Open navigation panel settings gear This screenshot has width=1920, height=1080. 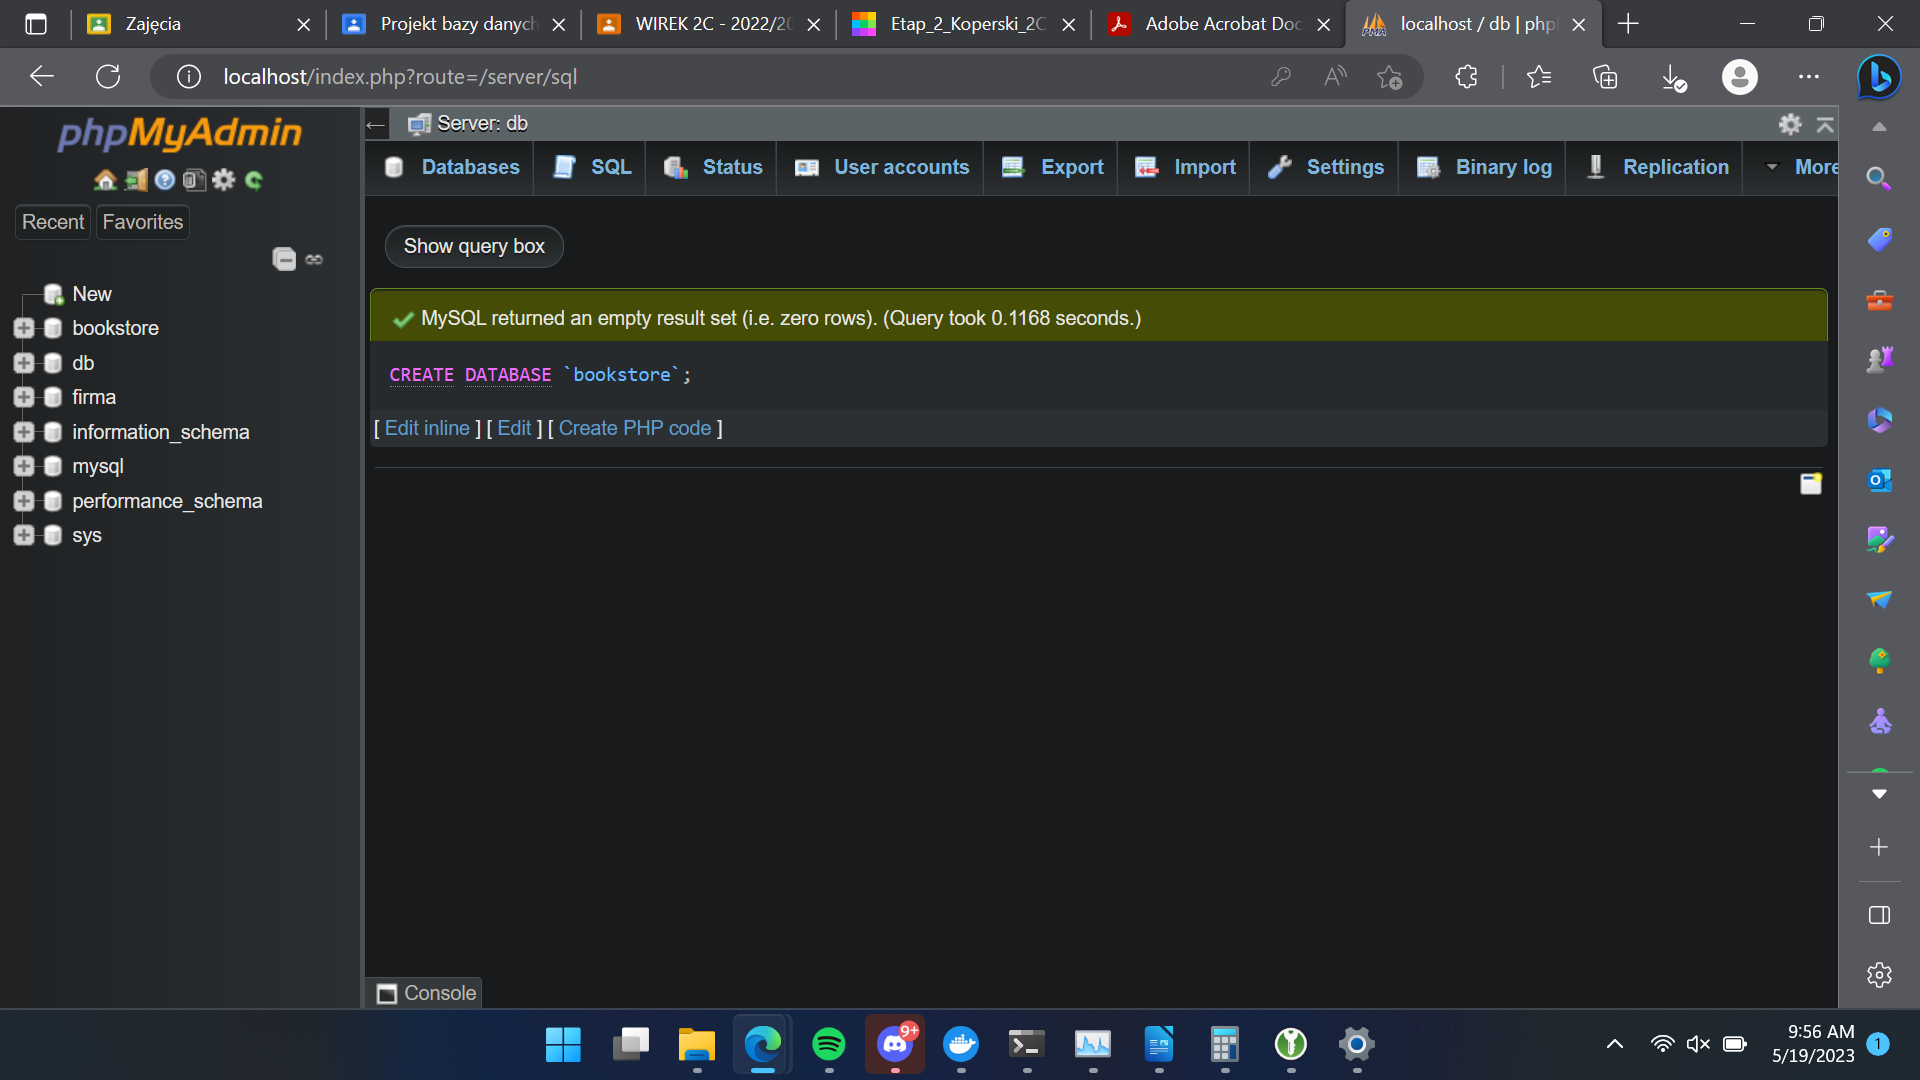pyautogui.click(x=224, y=180)
